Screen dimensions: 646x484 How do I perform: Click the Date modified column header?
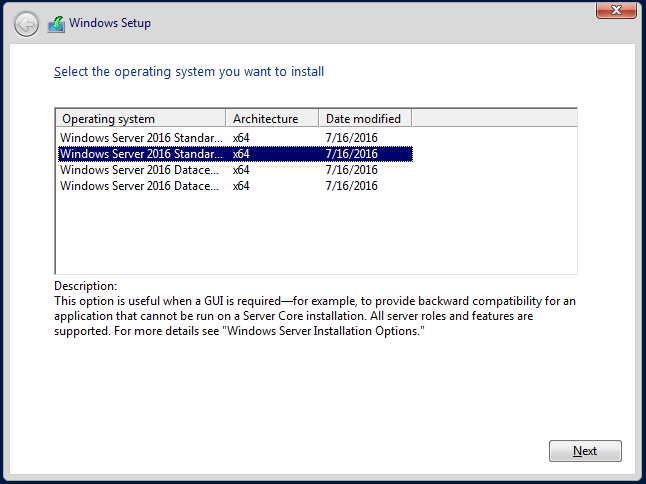pos(365,119)
